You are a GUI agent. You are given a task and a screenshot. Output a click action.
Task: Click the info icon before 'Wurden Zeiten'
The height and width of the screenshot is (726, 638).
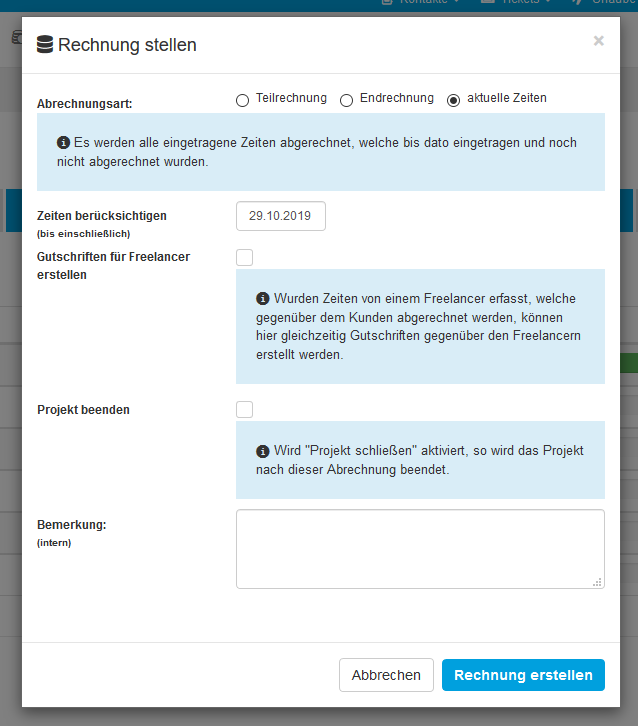(263, 299)
